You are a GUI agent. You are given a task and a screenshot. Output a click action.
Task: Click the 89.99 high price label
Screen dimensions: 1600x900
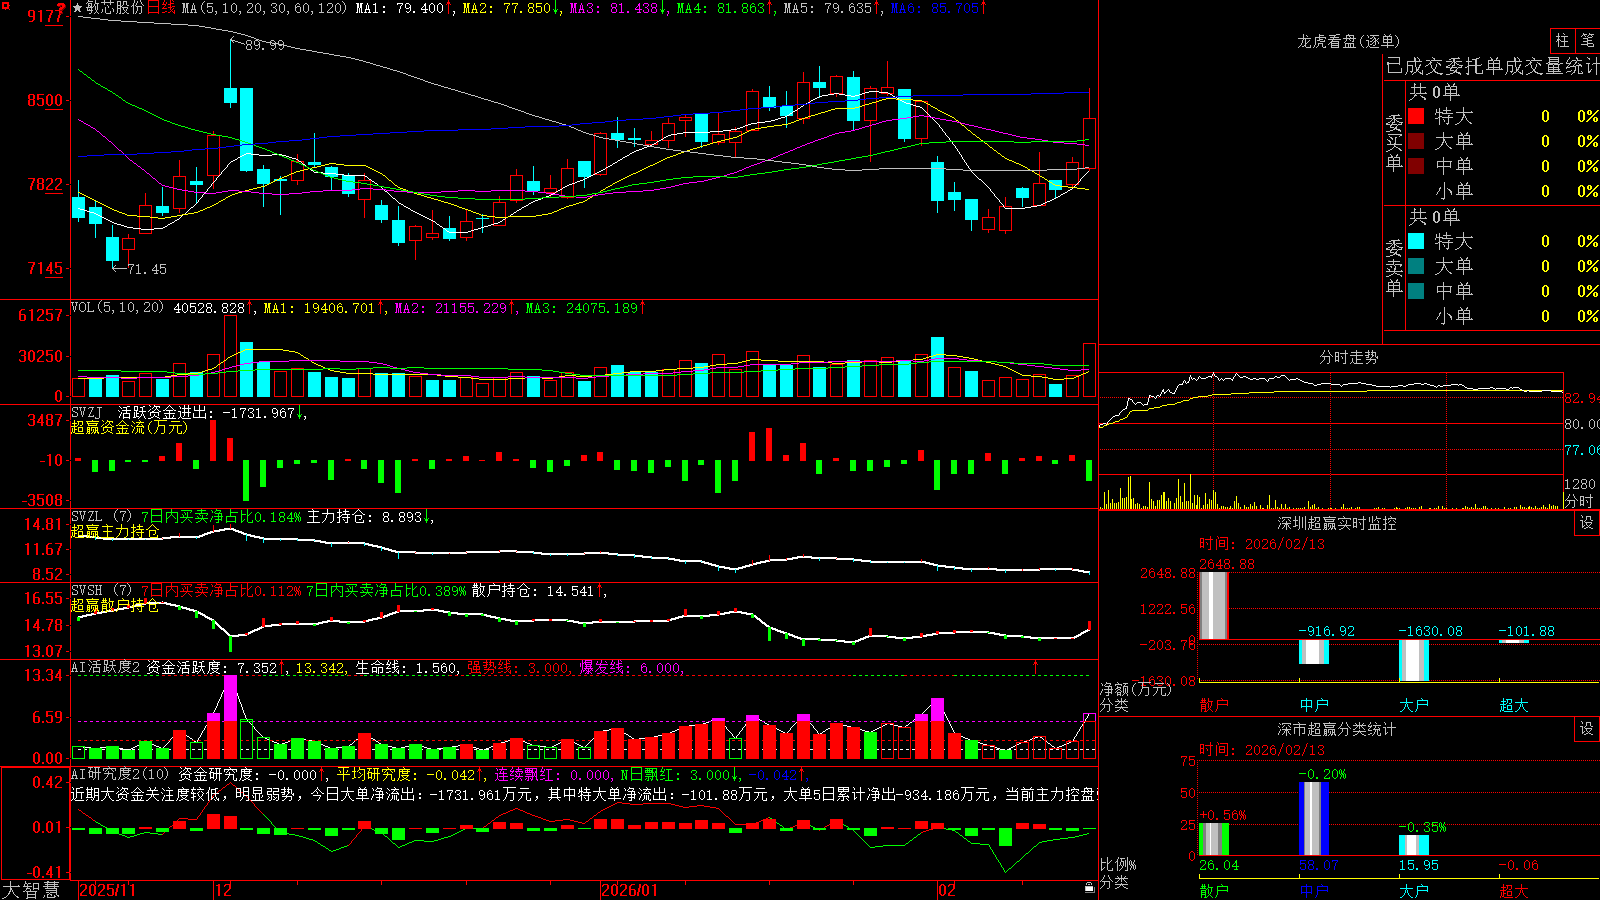coord(265,45)
